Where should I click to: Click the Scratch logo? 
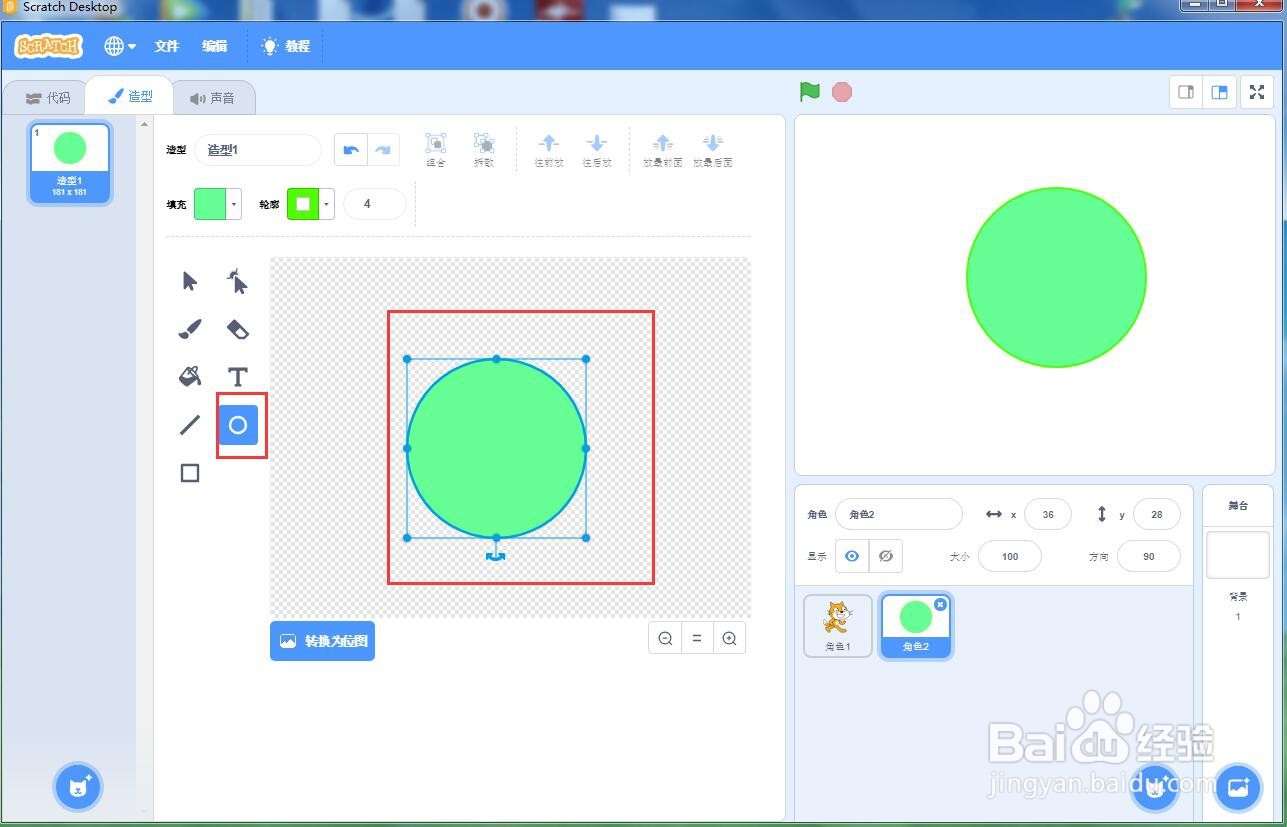pos(49,46)
